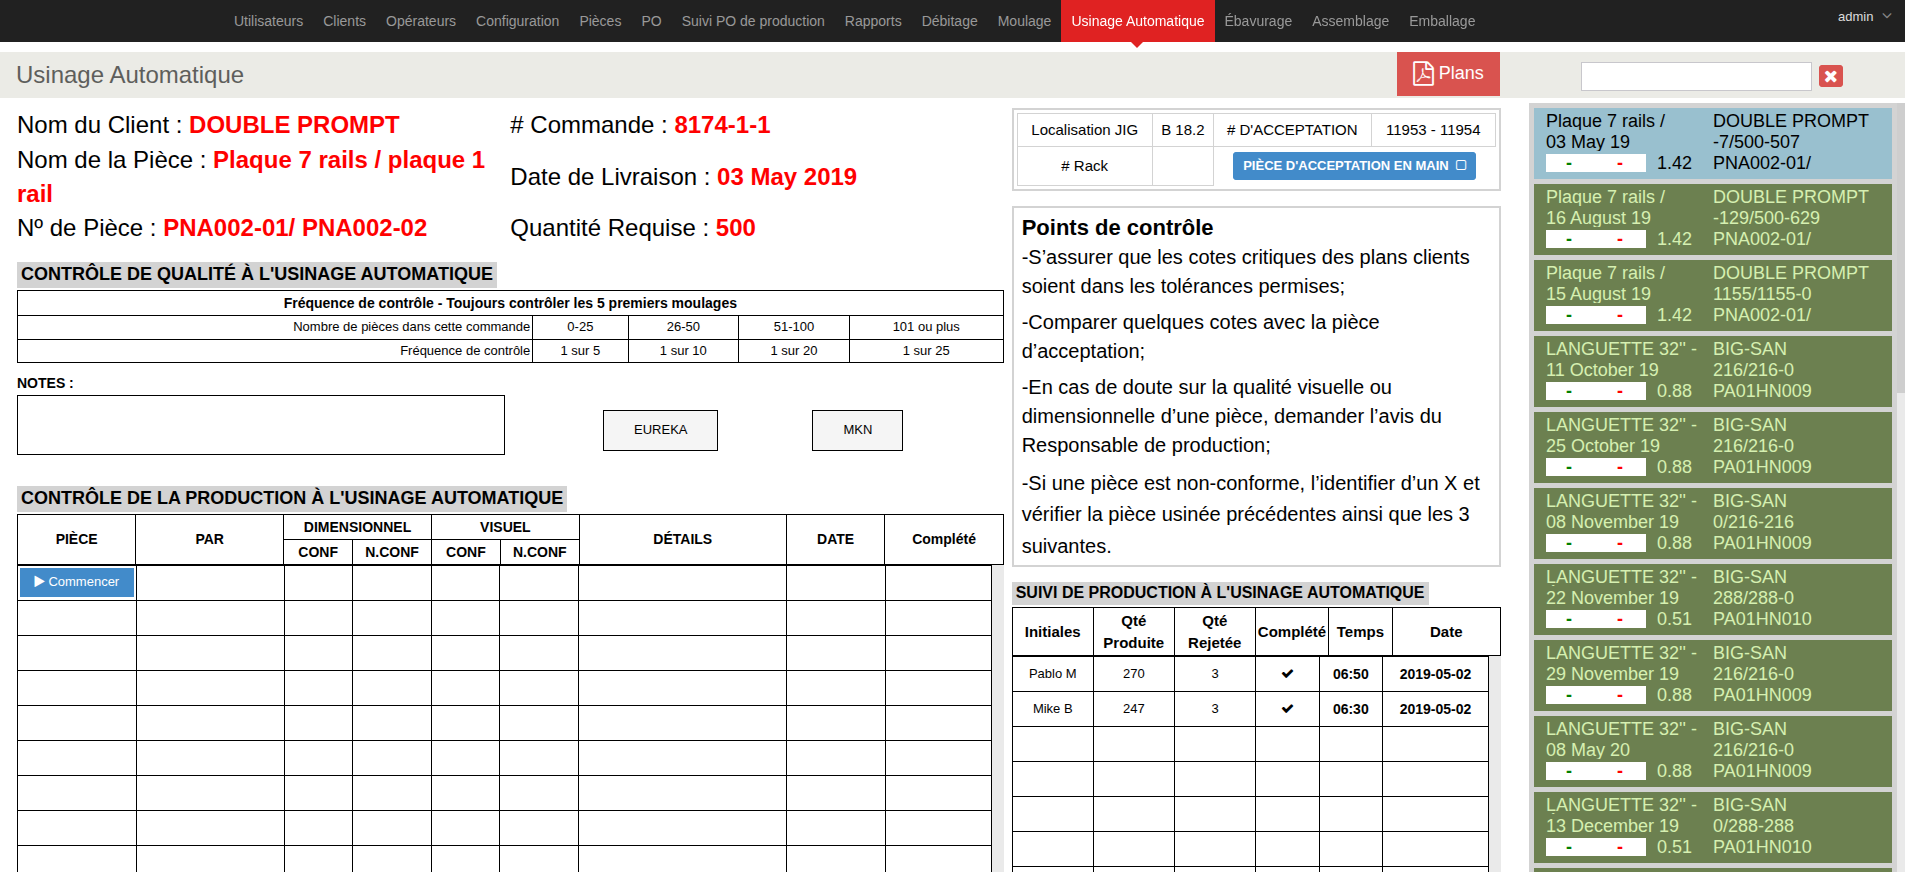
Task: Click the 'Pablo M' initials cell
Action: pos(1053,674)
